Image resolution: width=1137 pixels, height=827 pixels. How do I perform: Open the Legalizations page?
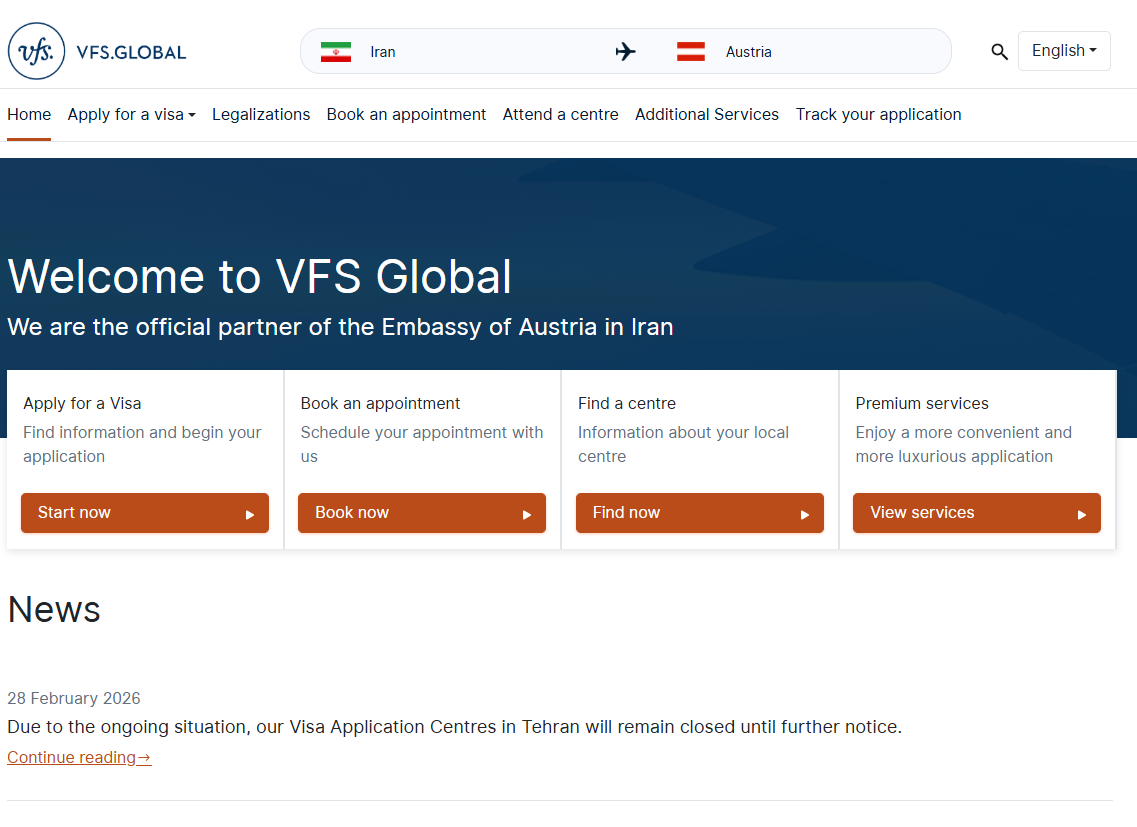261,115
